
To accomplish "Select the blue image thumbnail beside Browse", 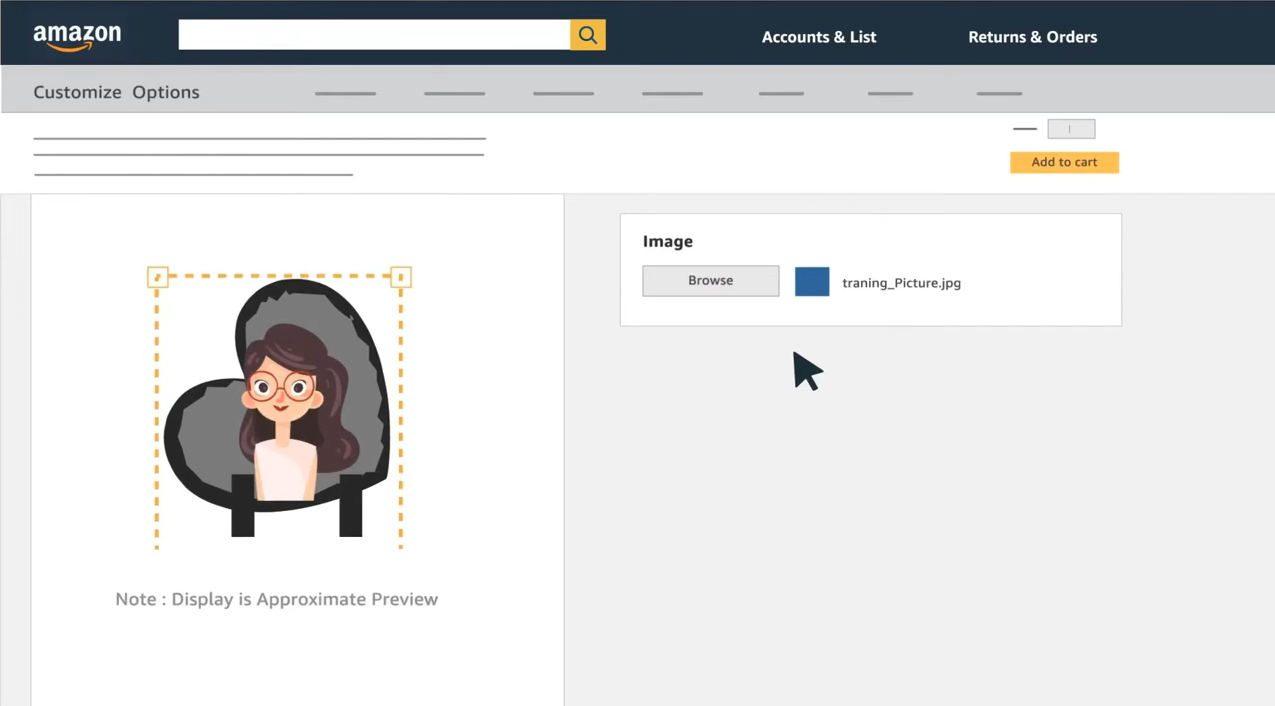I will 812,282.
